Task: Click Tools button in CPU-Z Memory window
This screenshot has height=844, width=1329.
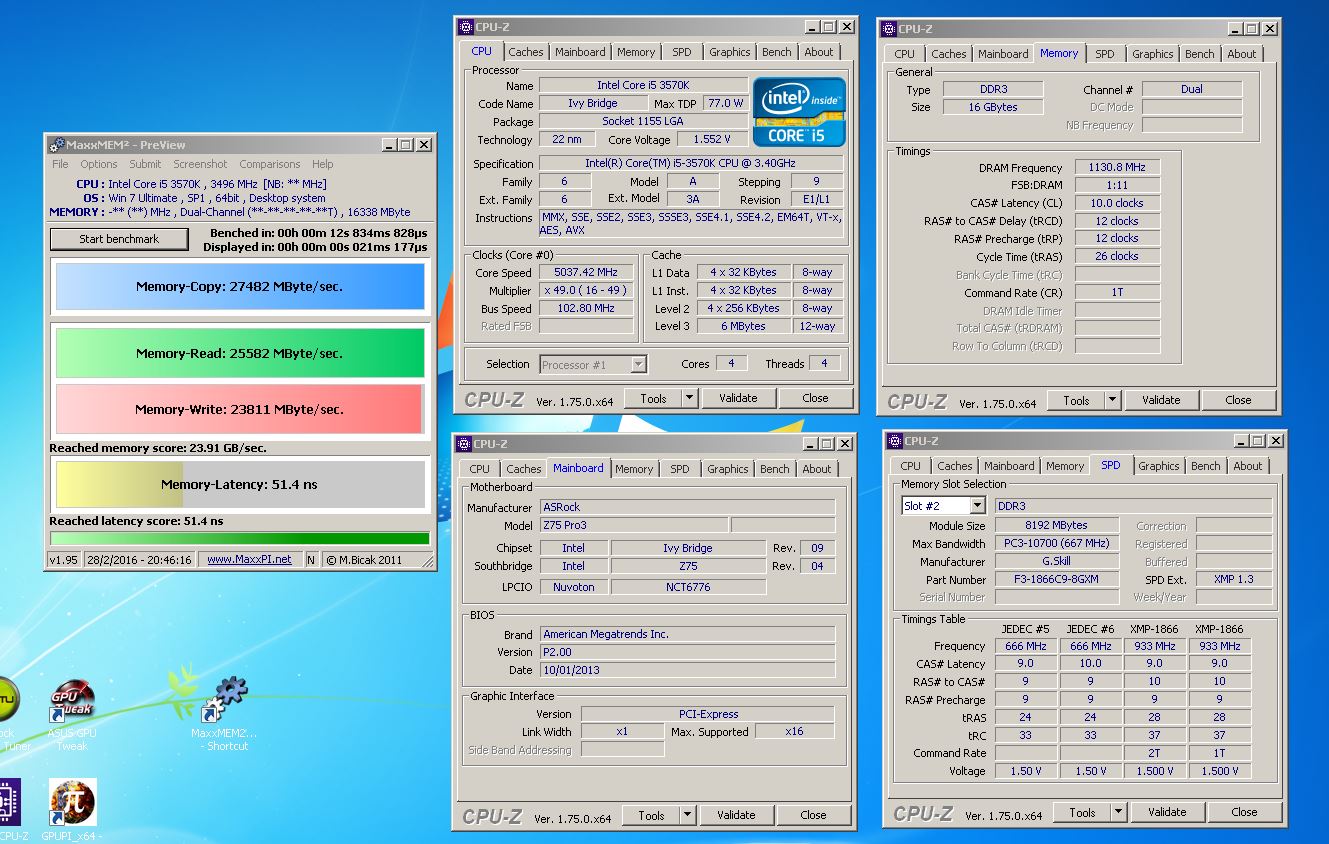Action: coord(1076,400)
